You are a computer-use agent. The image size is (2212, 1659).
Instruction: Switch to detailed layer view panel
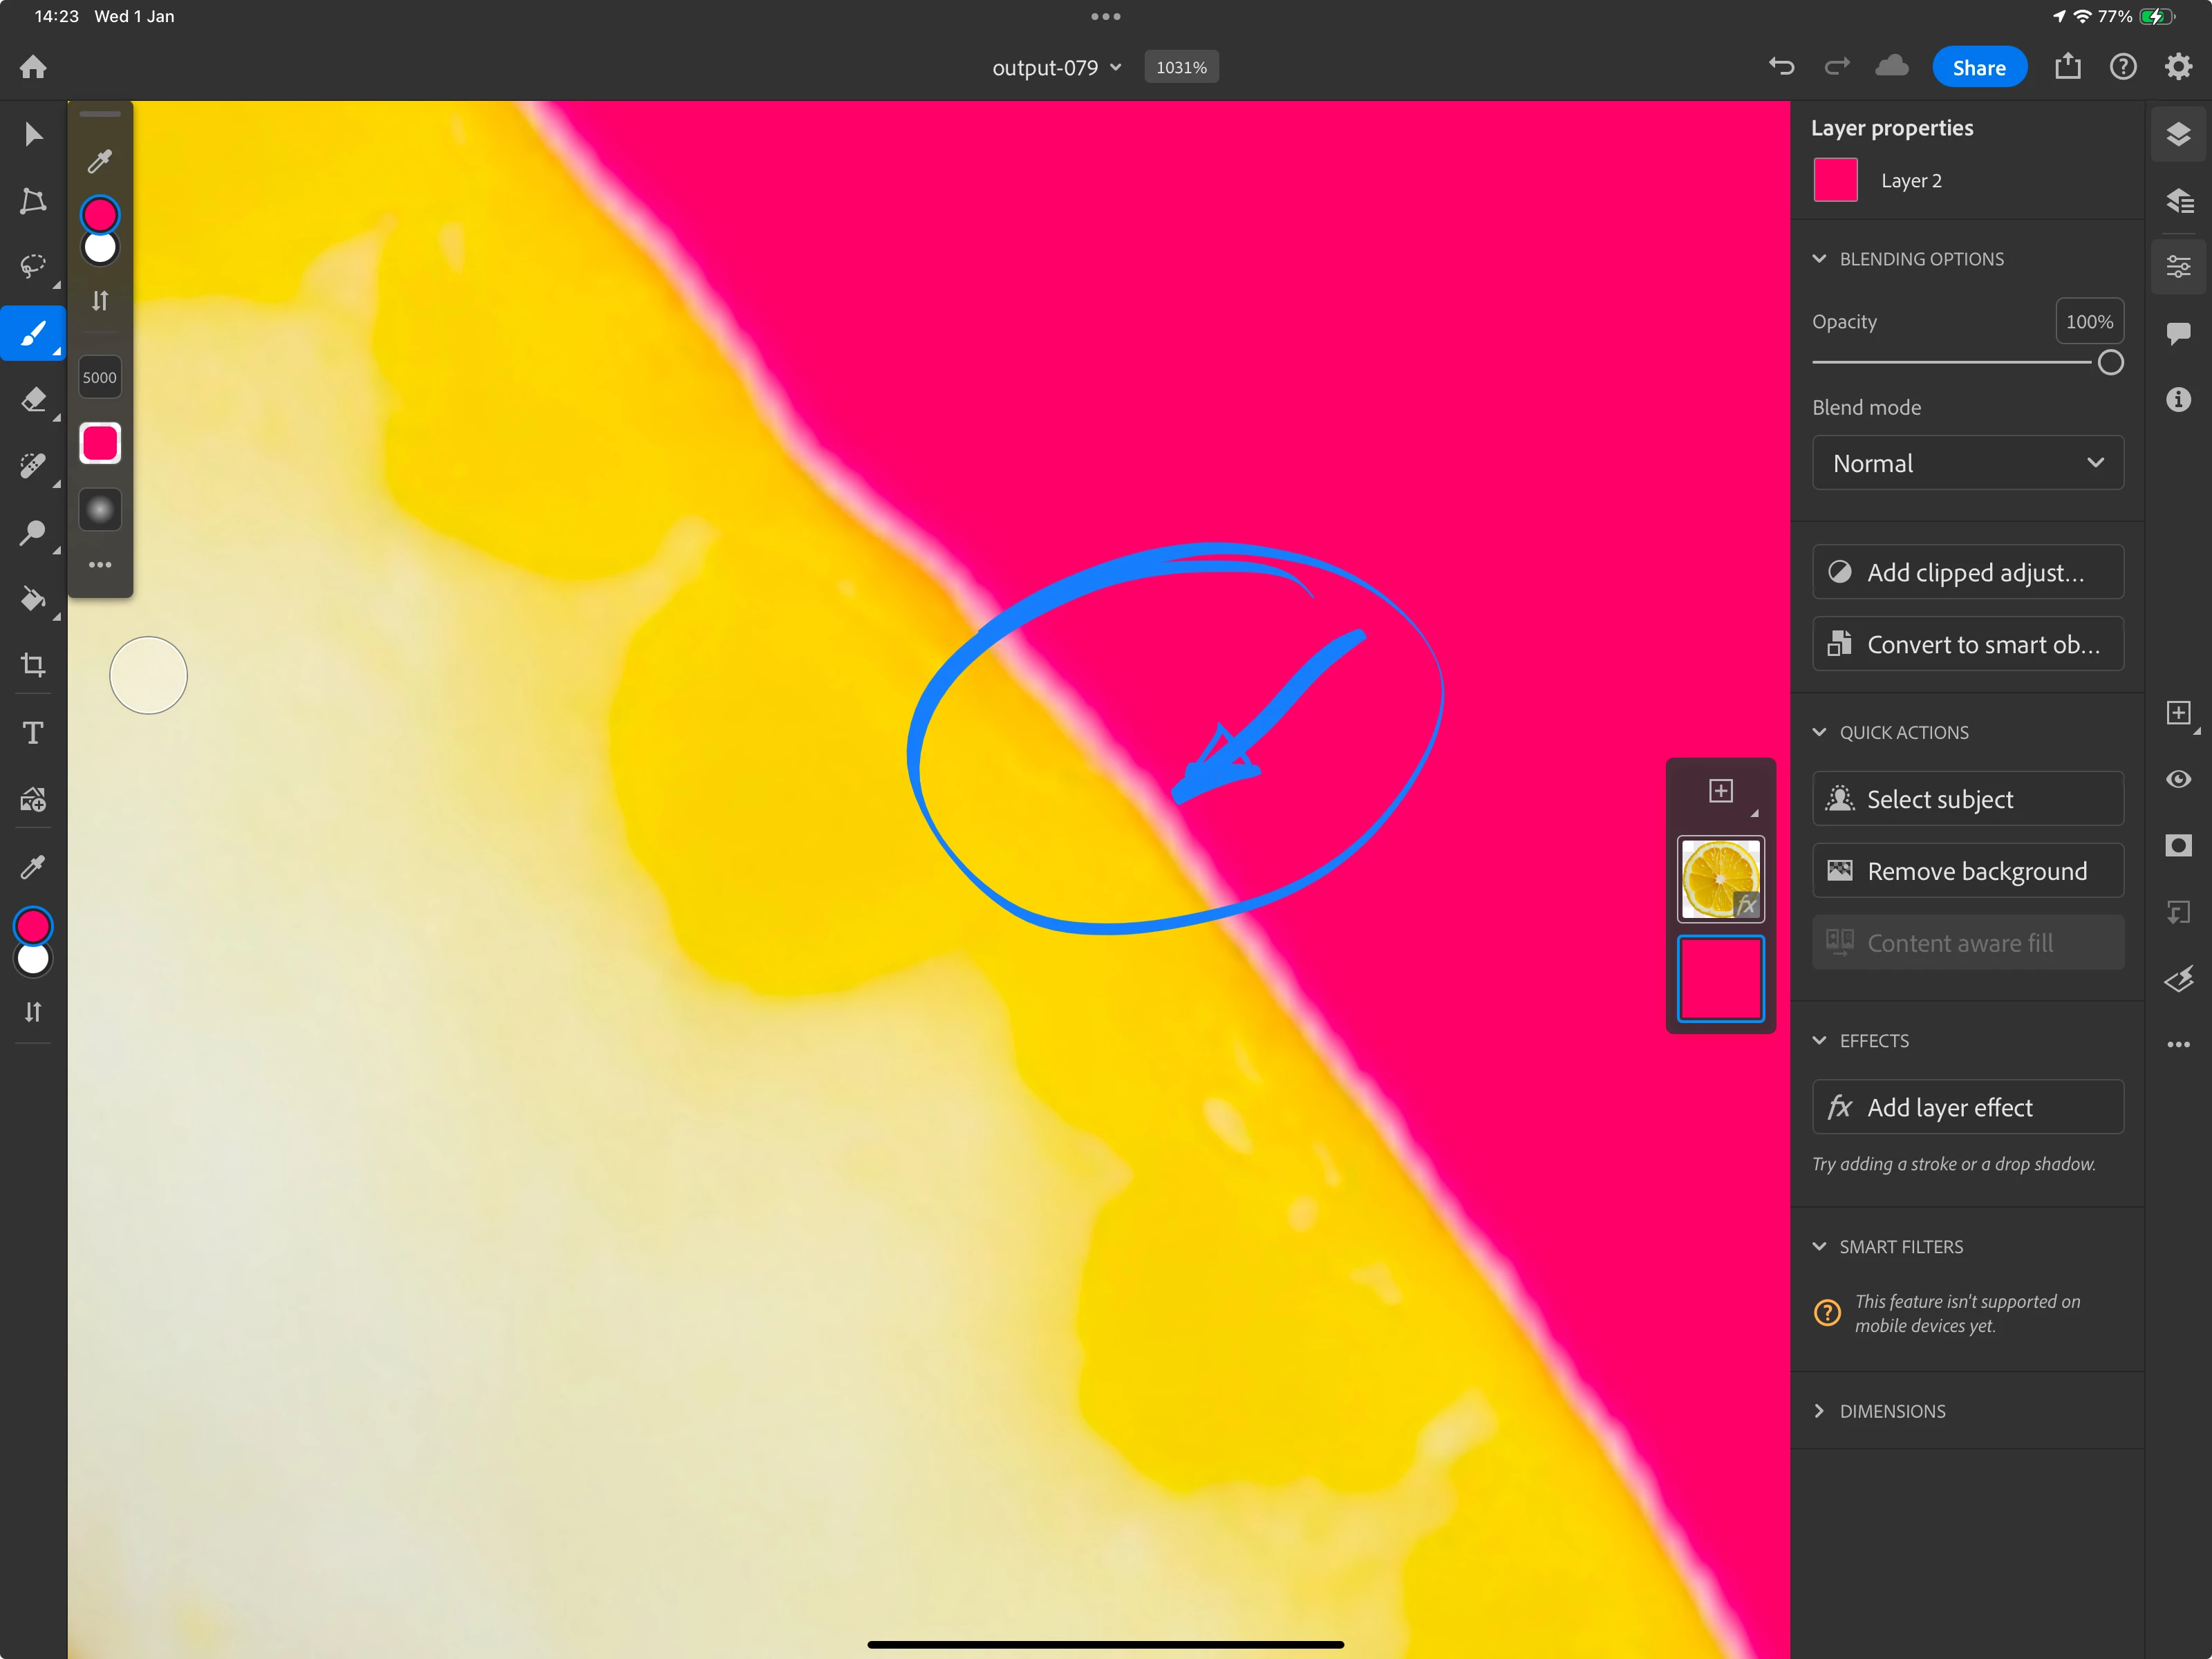coord(2178,201)
